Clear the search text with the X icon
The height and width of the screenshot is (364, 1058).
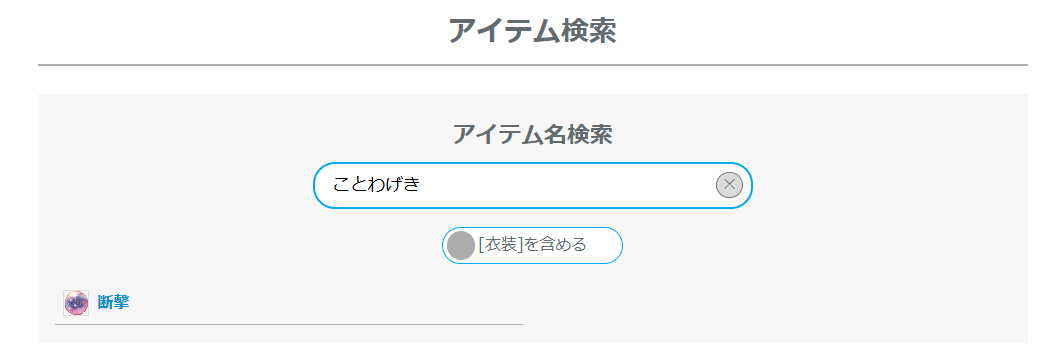[729, 185]
